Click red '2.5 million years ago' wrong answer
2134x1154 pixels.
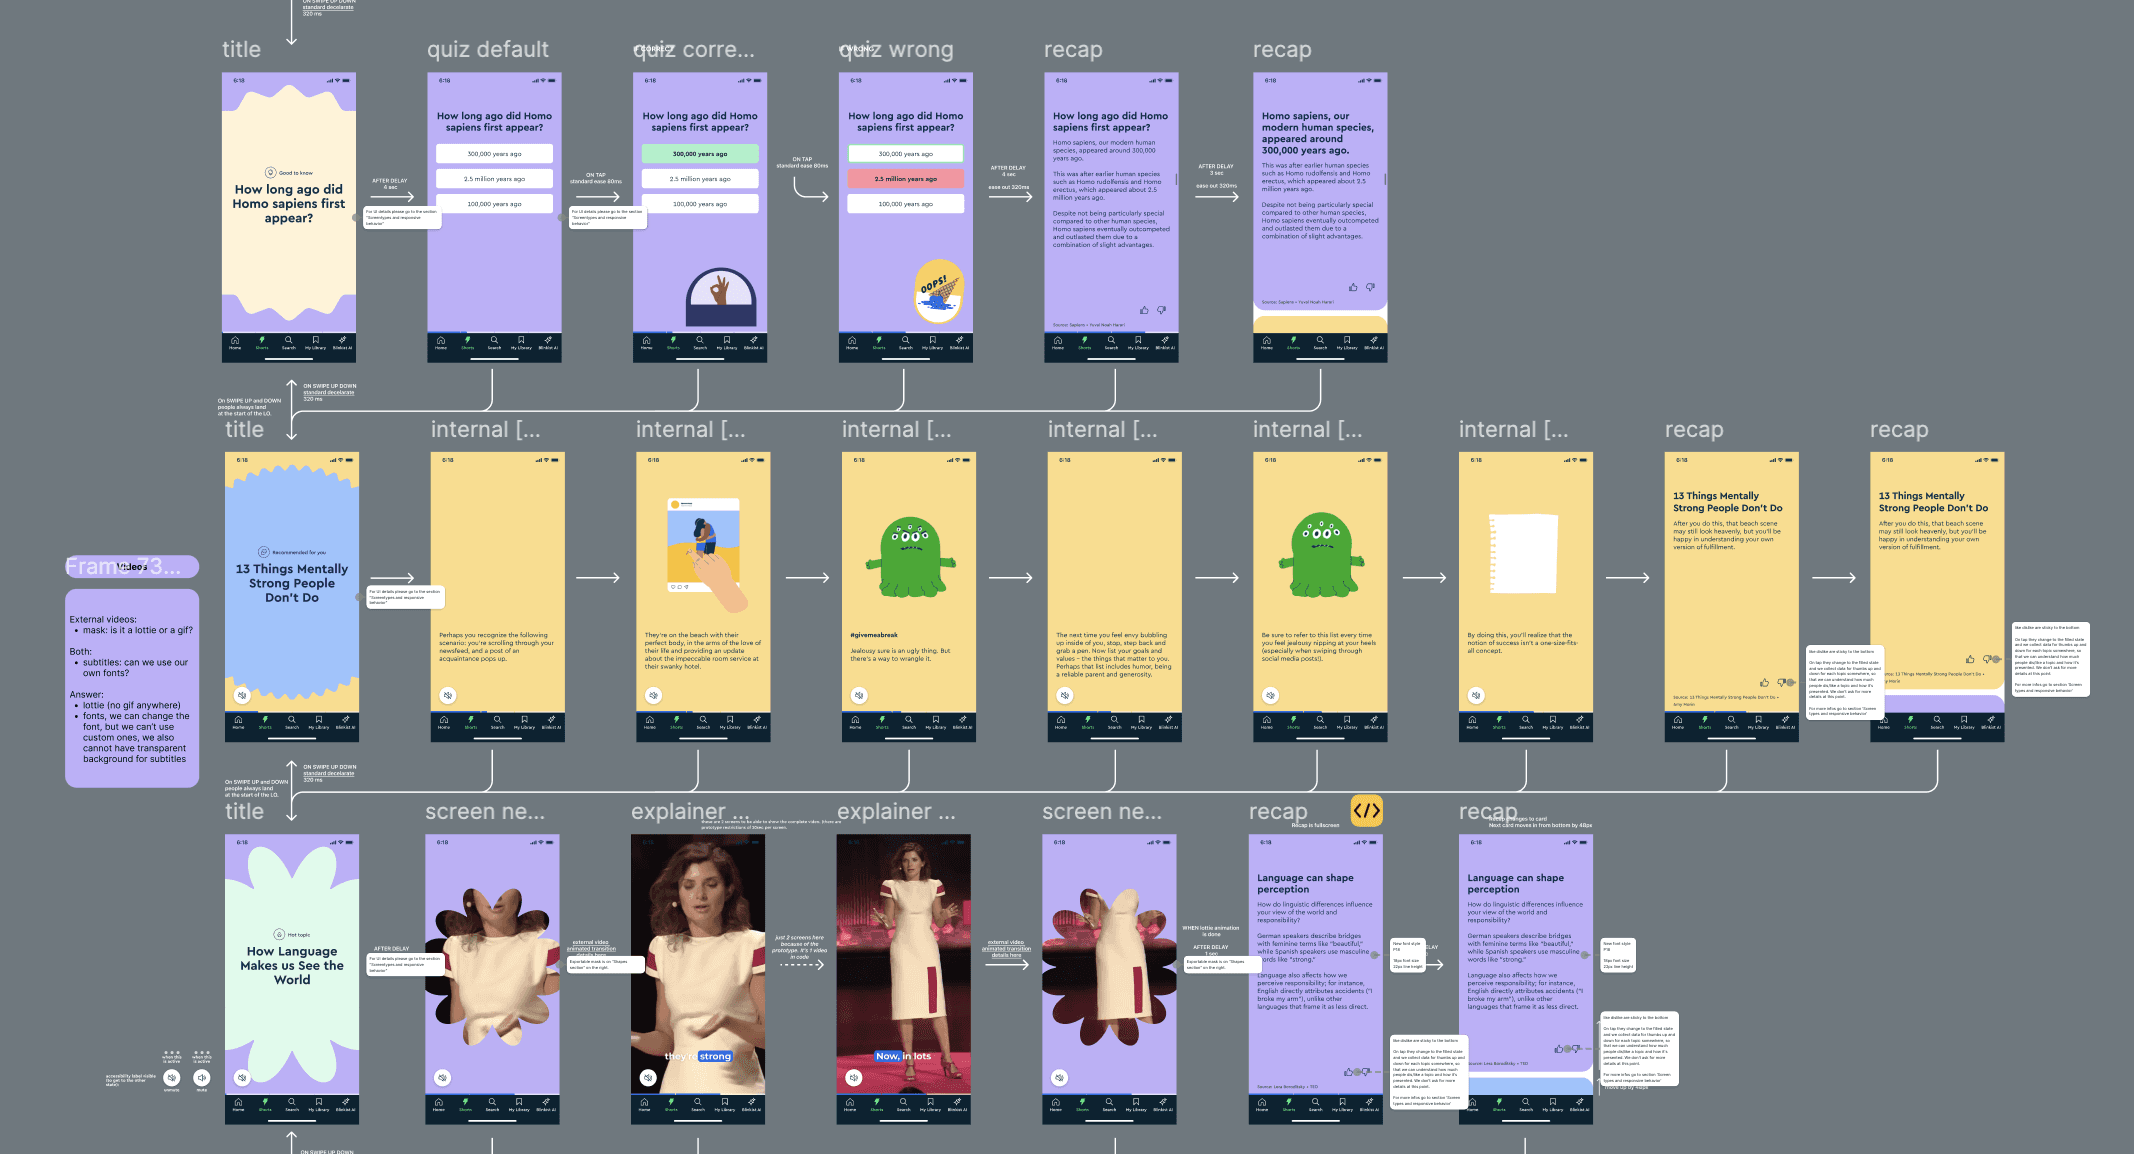905,179
